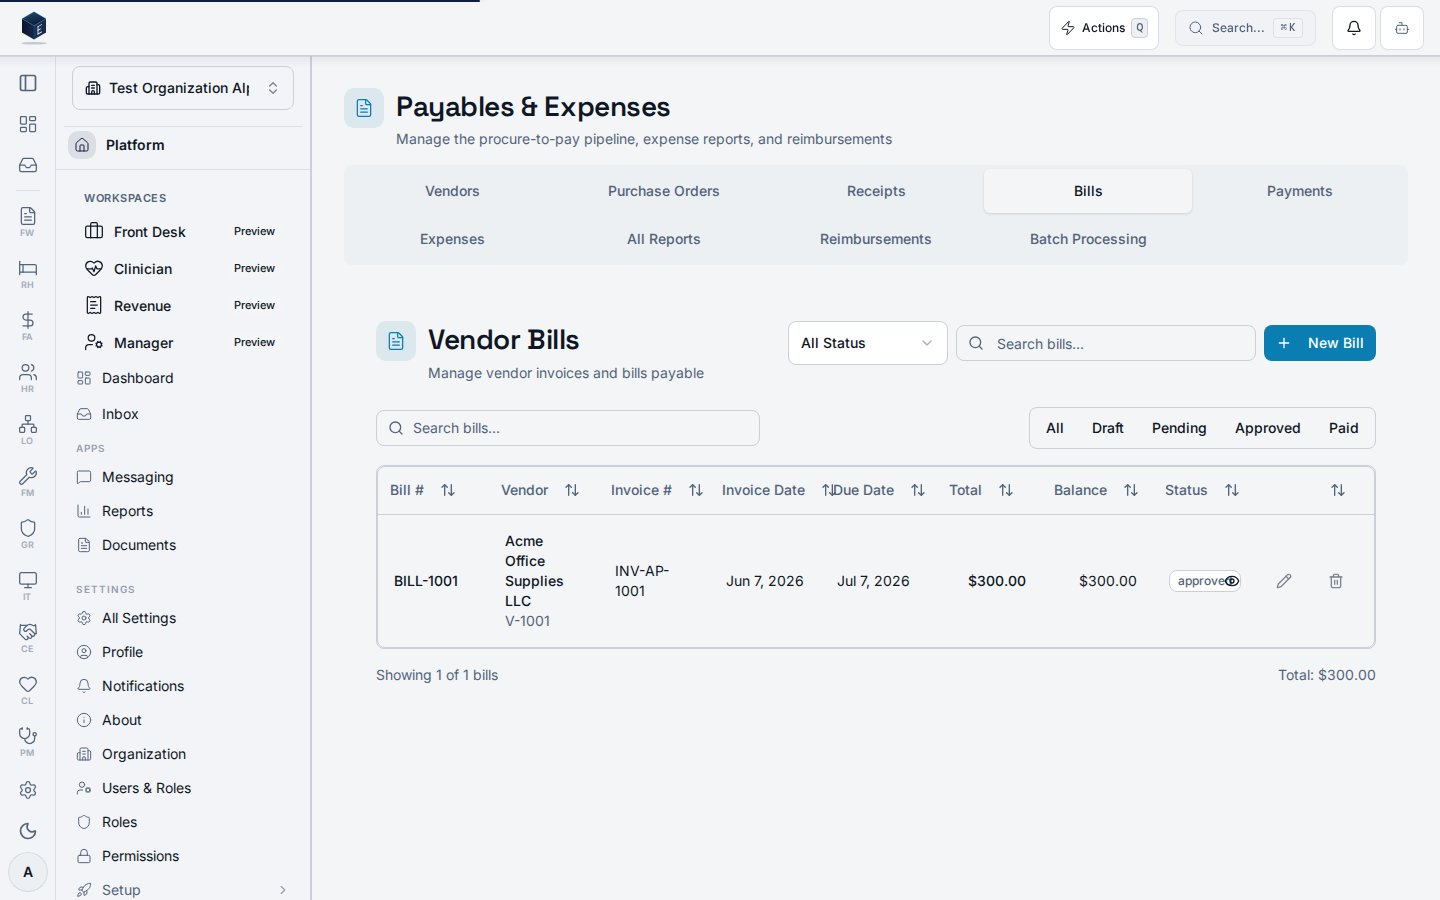This screenshot has height=900, width=1440.
Task: Open Users & Roles settings
Action: (182, 788)
